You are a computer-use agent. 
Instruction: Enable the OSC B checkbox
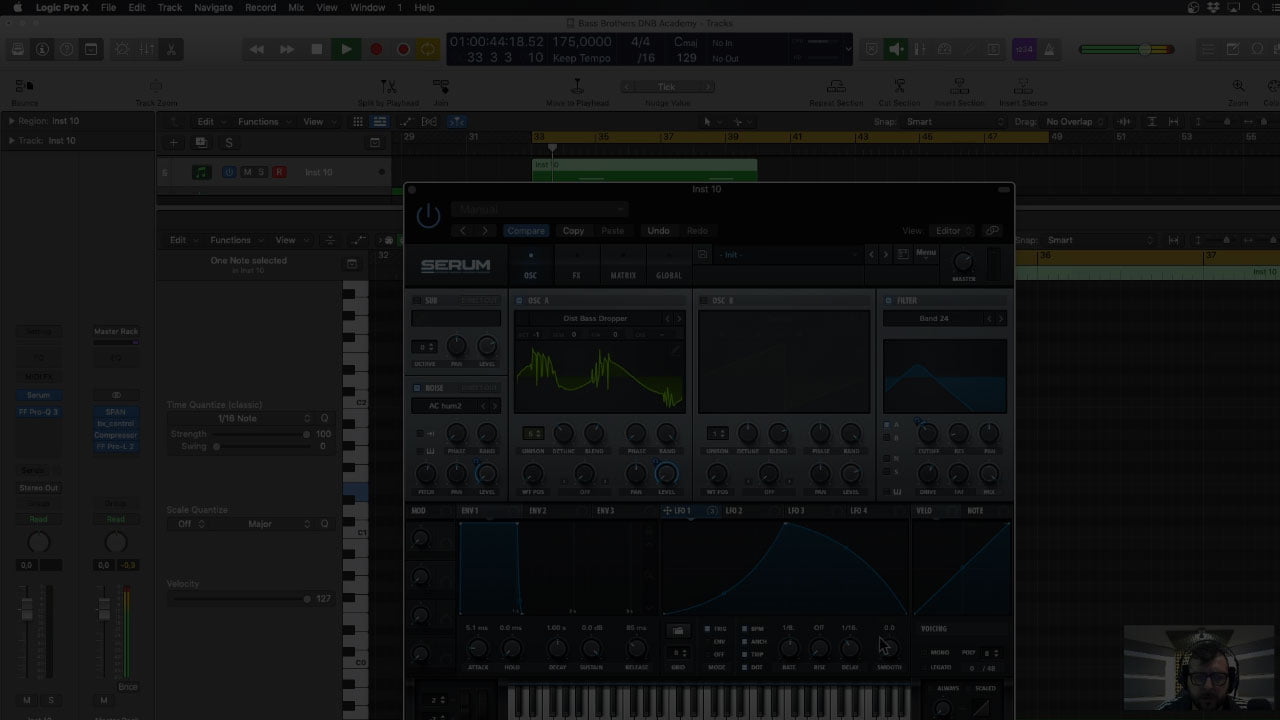point(703,300)
